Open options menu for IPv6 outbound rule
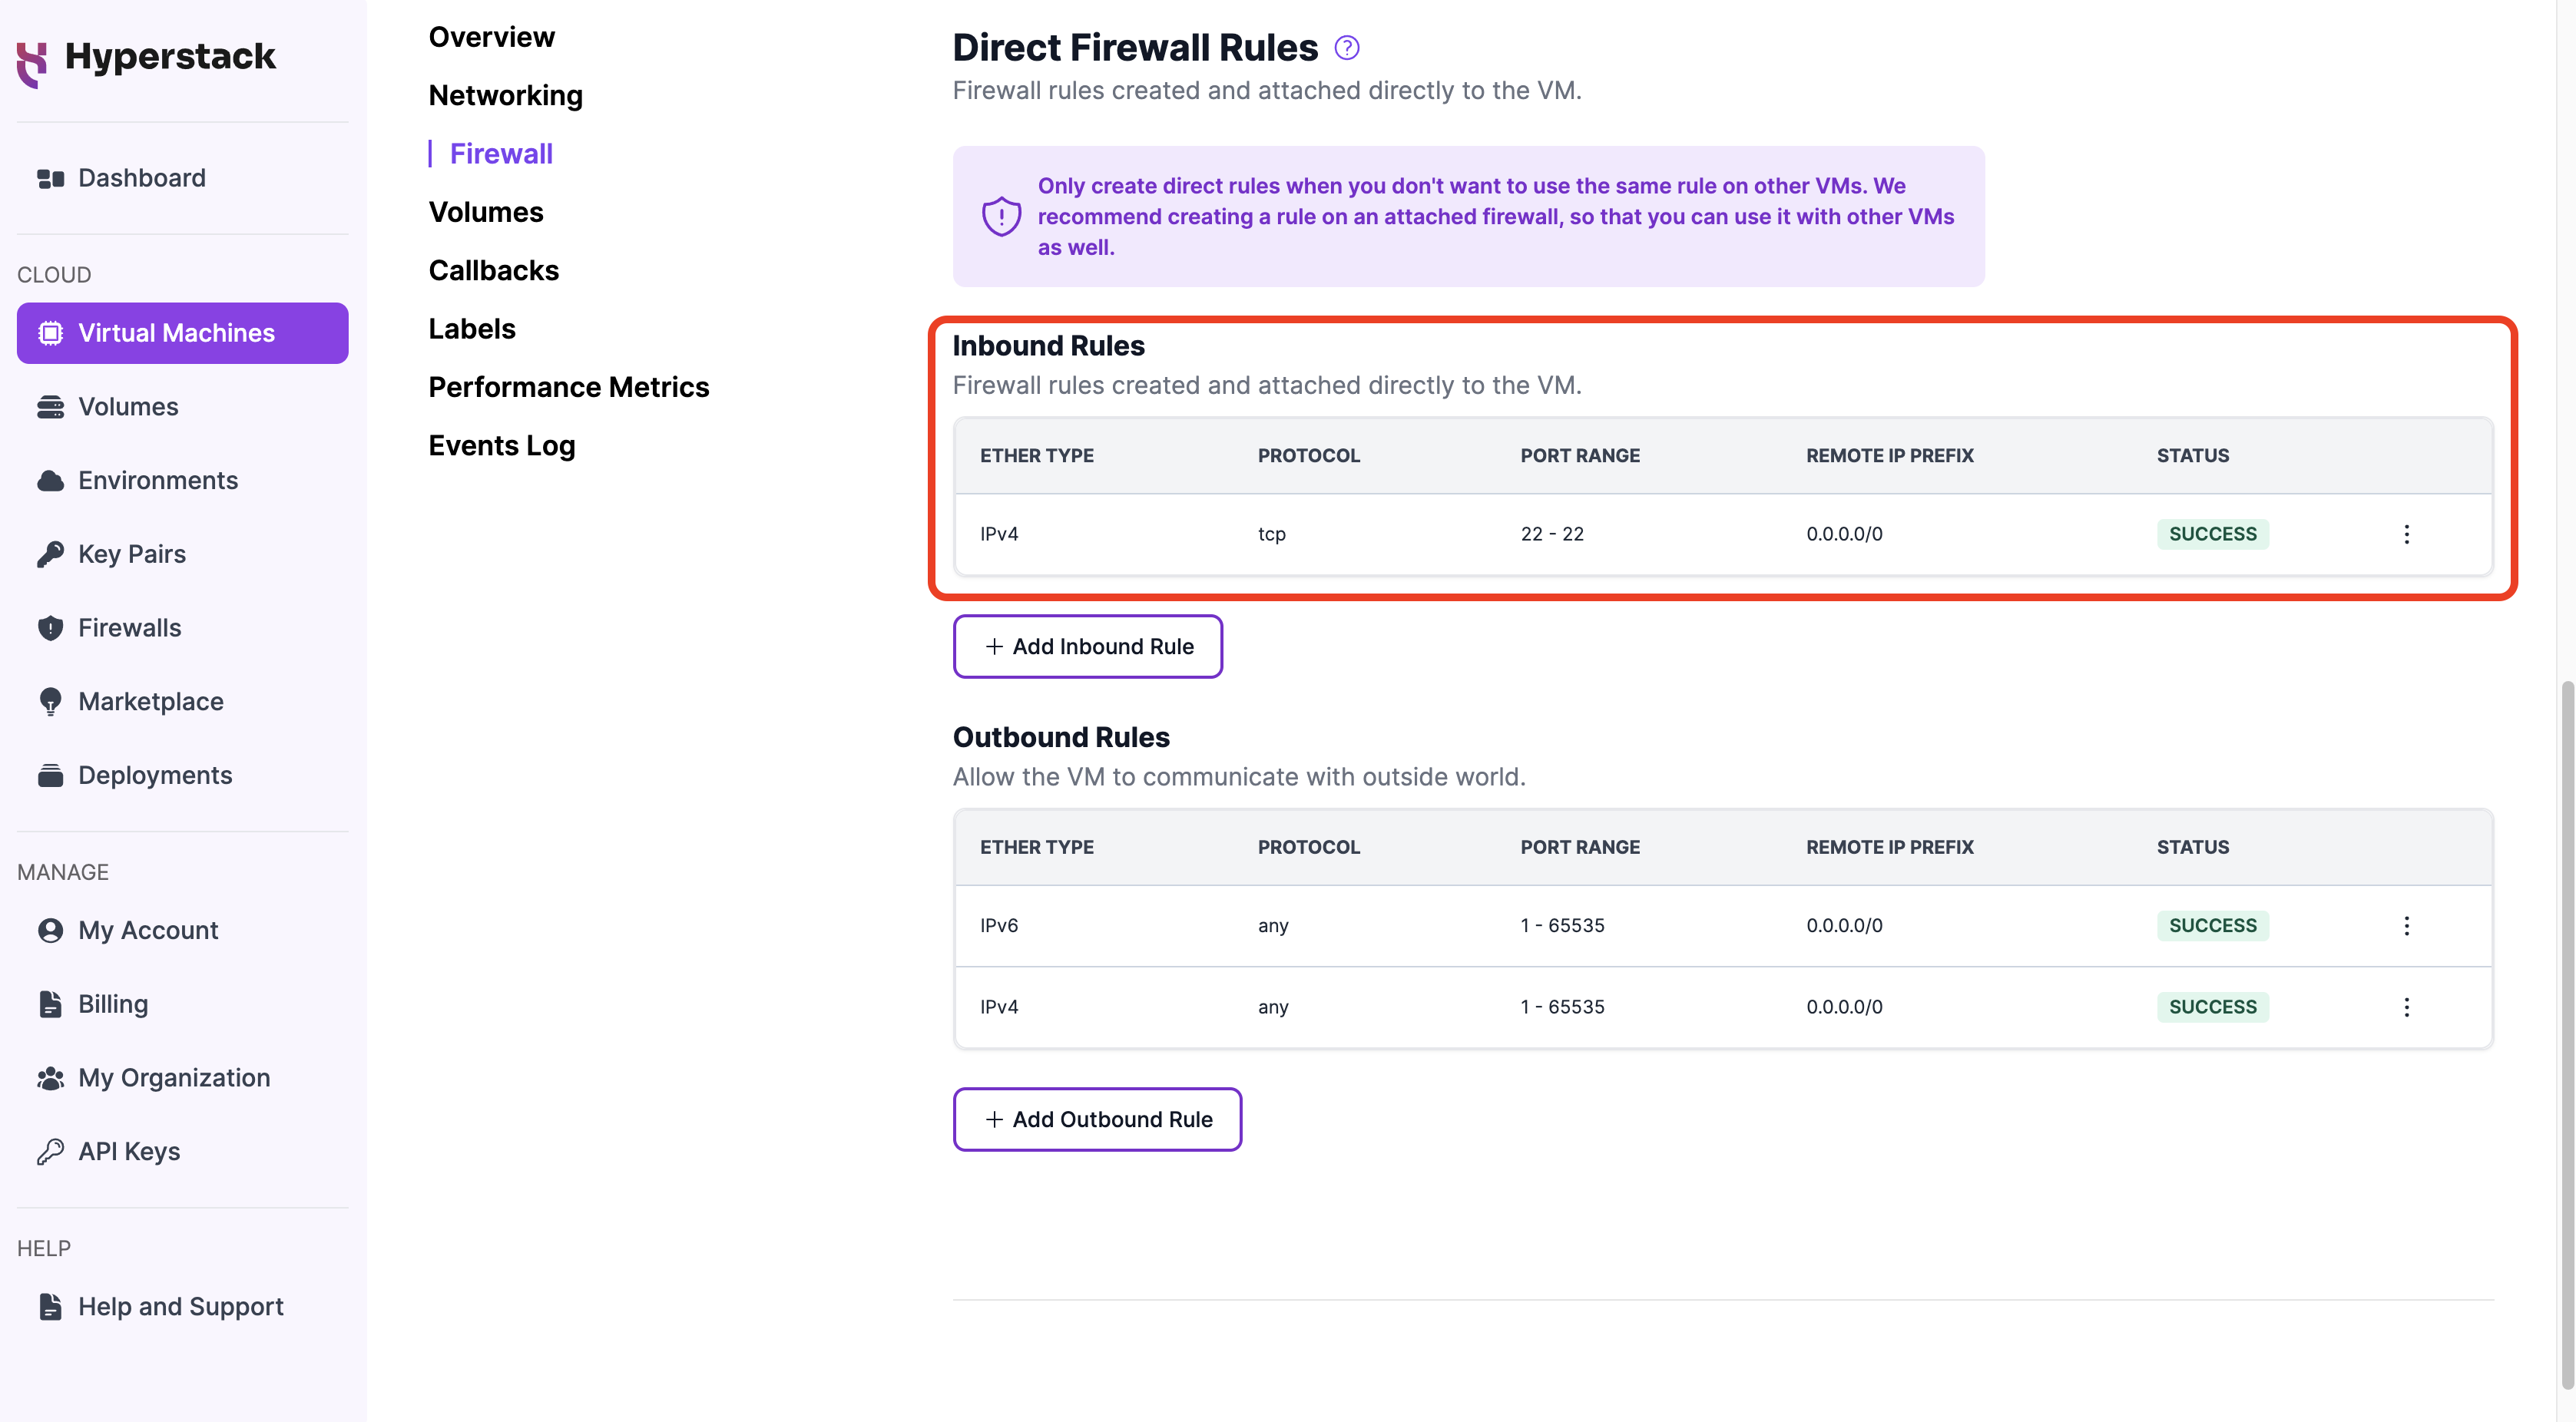The width and height of the screenshot is (2576, 1422). click(x=2407, y=926)
